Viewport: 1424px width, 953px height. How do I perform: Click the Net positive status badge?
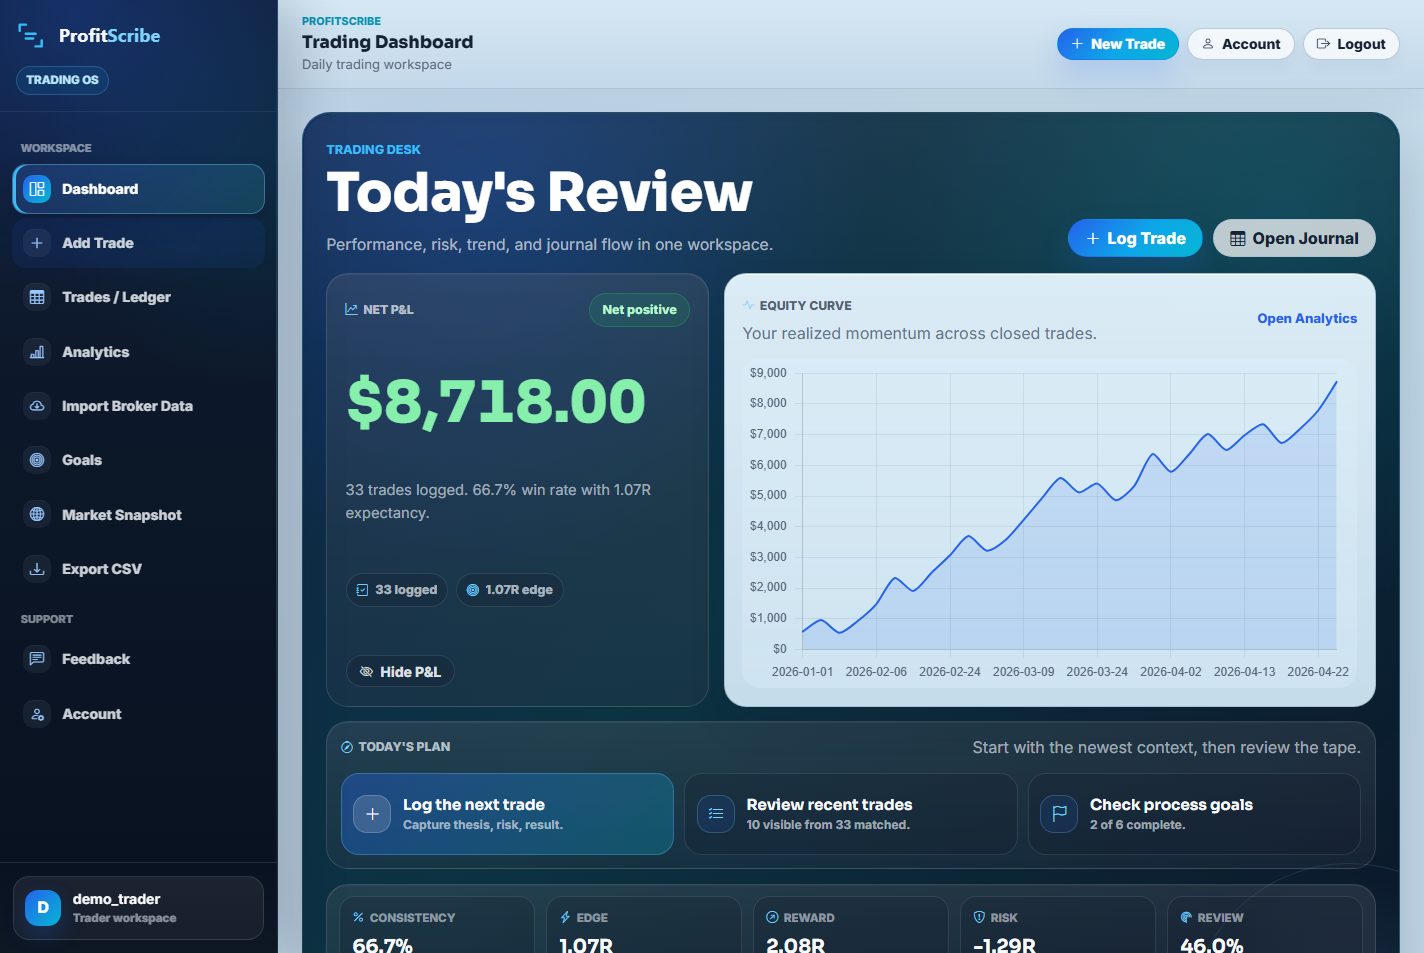pyautogui.click(x=639, y=310)
